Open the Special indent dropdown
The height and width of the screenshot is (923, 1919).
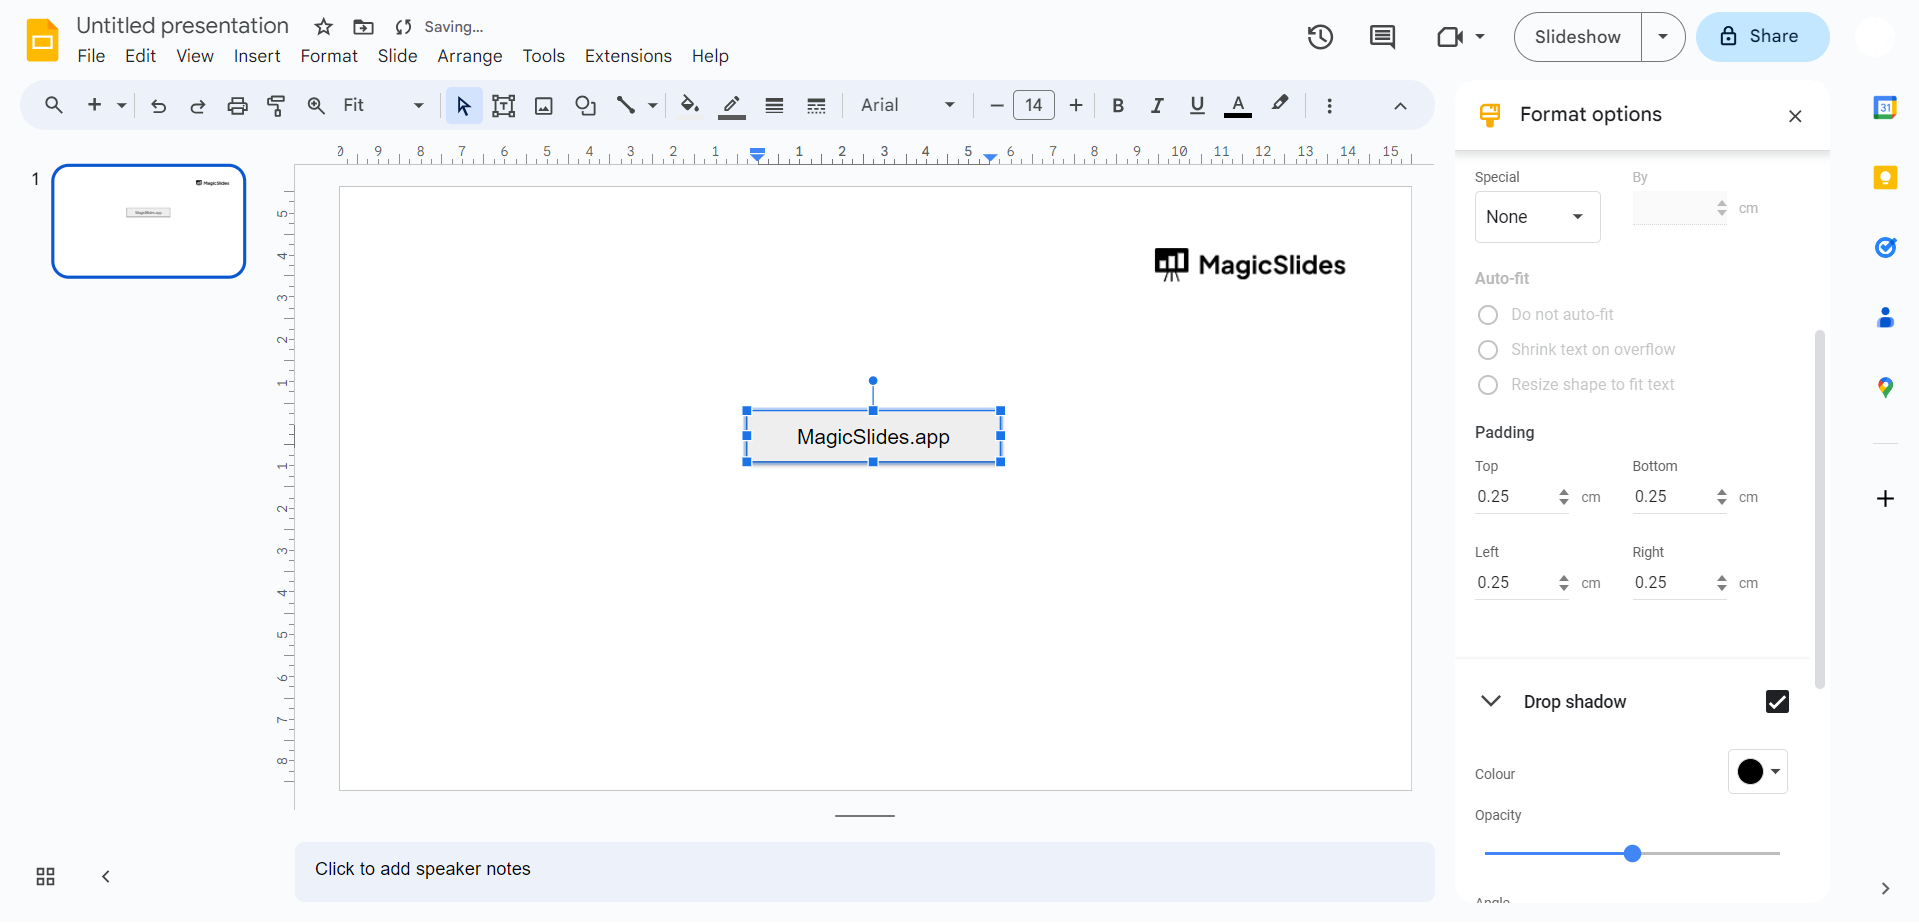click(1537, 217)
